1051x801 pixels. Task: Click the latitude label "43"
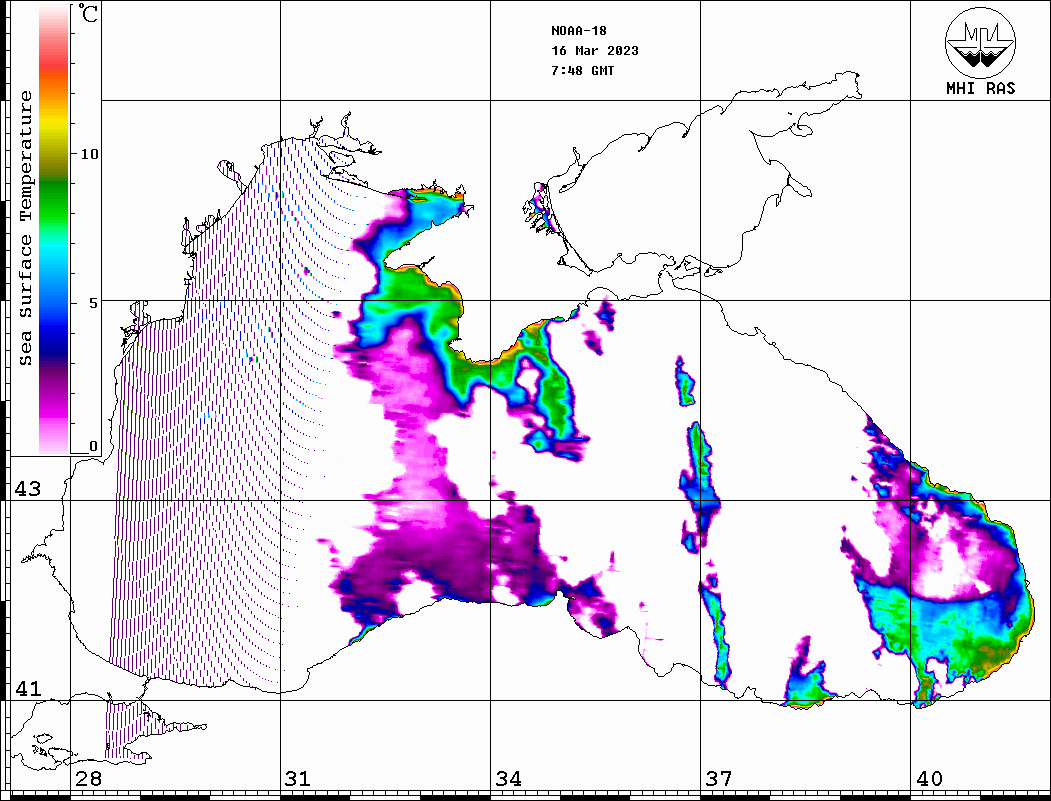28,489
